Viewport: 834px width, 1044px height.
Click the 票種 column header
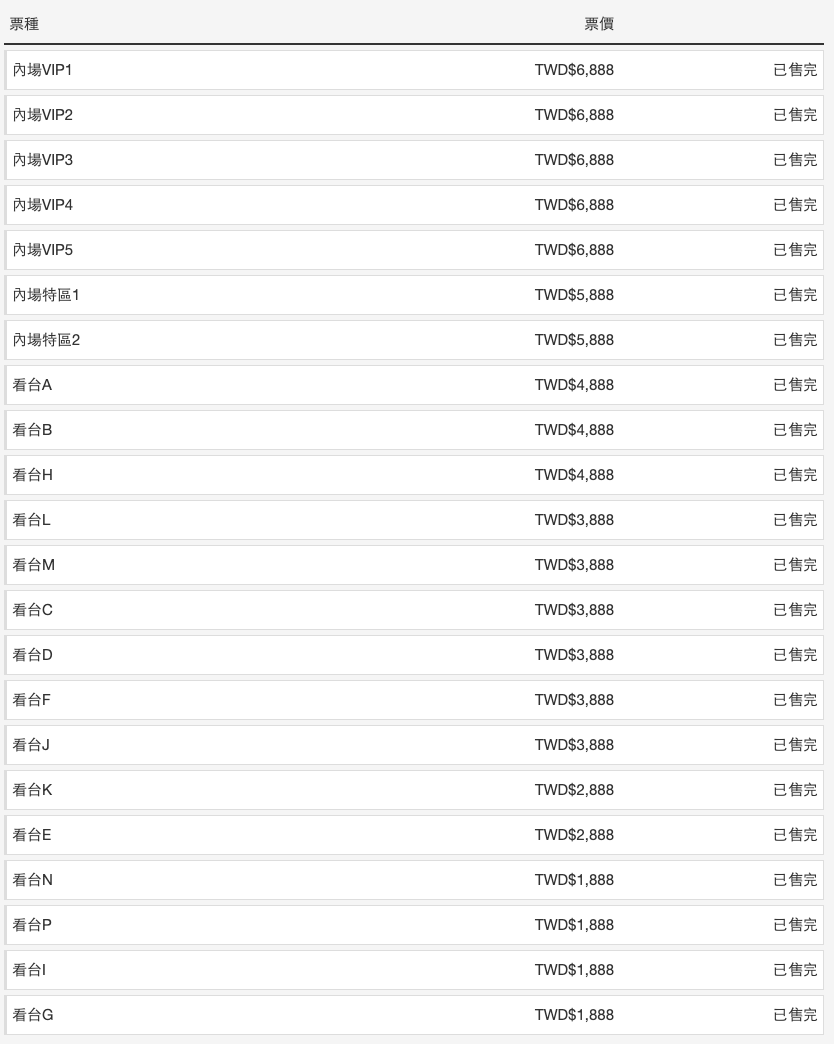tap(24, 24)
